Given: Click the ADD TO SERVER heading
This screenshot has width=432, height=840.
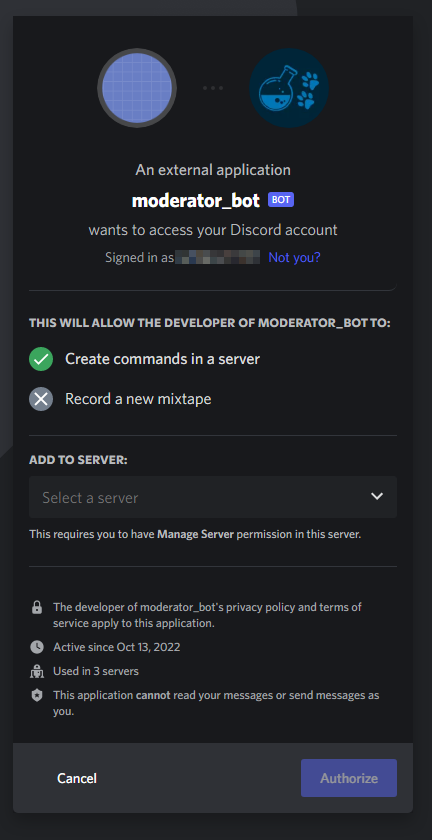Looking at the screenshot, I should 78,460.
